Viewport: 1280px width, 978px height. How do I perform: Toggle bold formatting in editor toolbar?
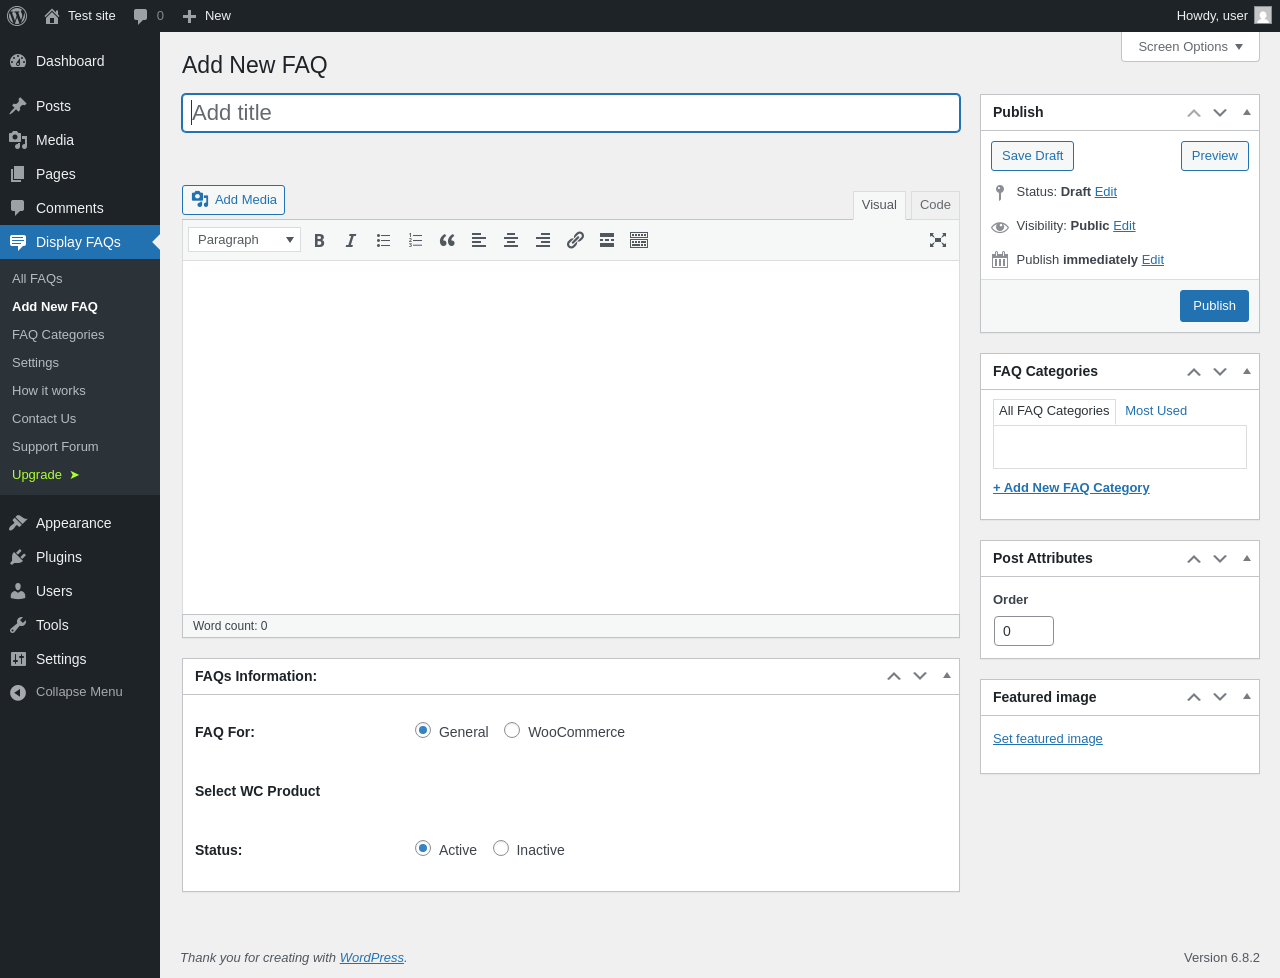[319, 240]
